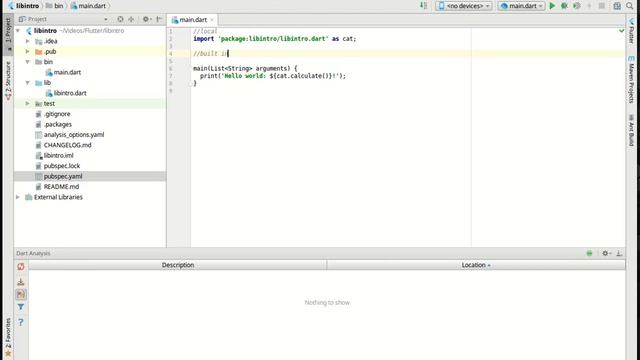Hide Dart Analysis panel with down-arrow icon
The height and width of the screenshot is (360, 640).
click(x=619, y=253)
